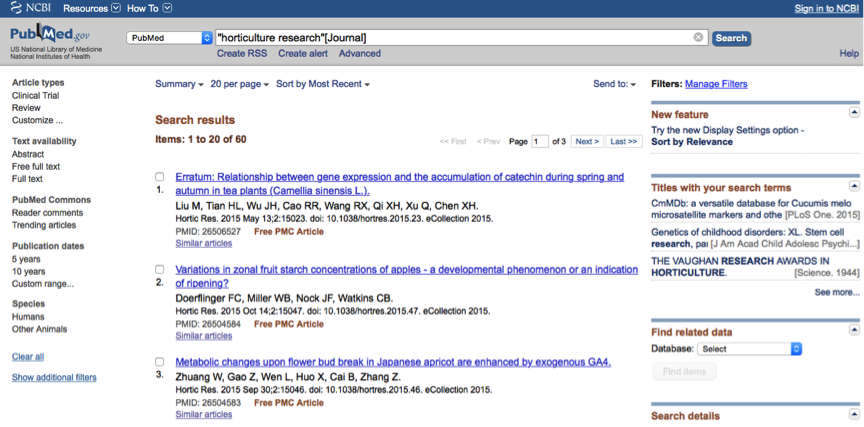
Task: Open the Resources dropdown menu
Action: [92, 8]
